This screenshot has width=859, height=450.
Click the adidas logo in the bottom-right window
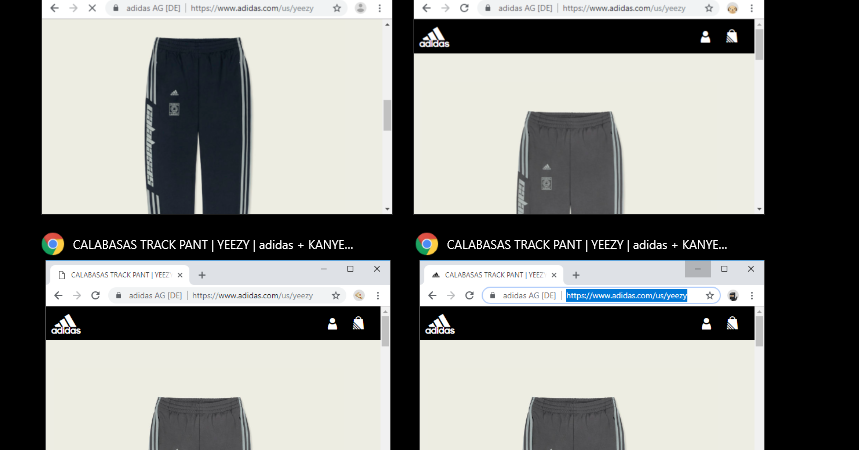(439, 324)
